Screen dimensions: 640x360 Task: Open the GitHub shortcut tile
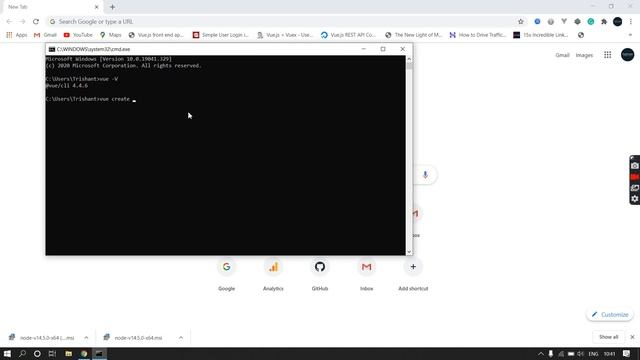[320, 274]
